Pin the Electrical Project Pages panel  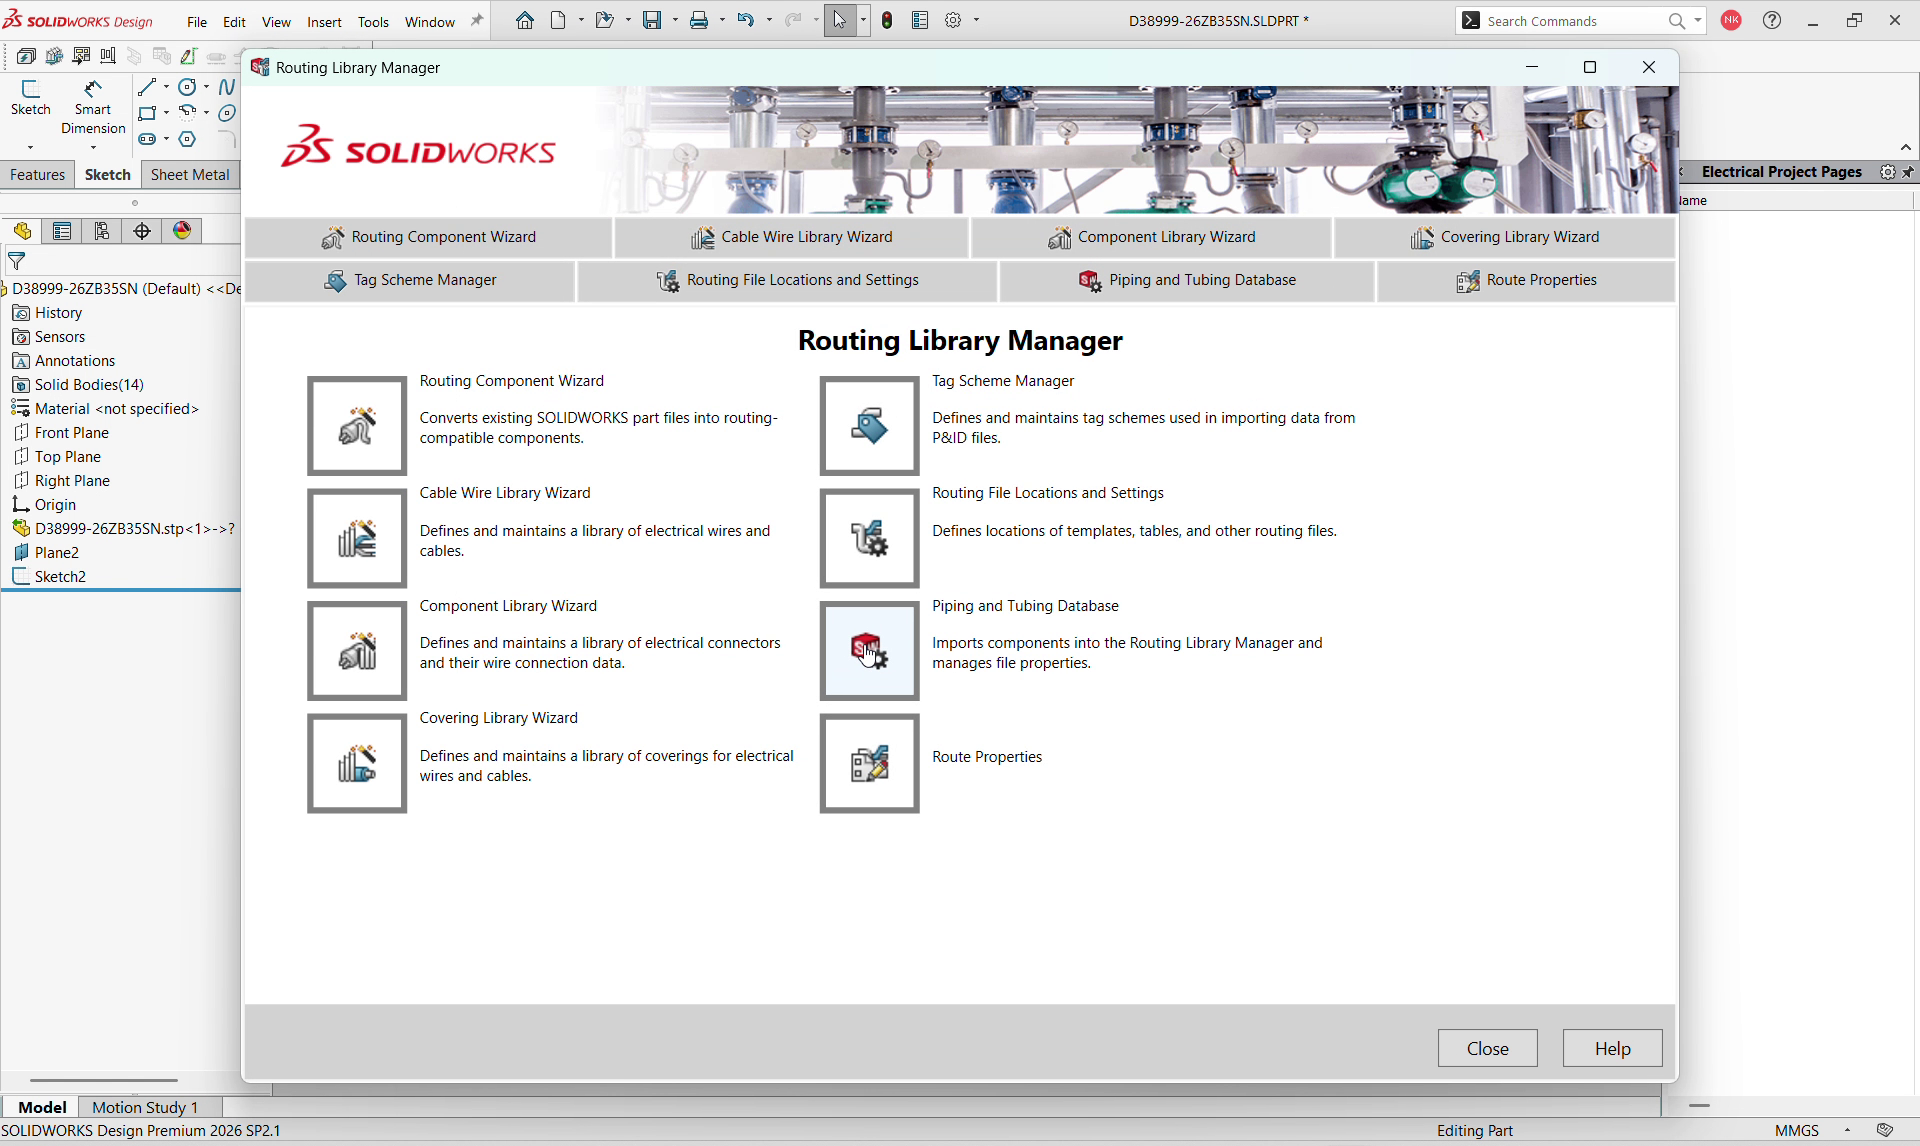(1908, 172)
